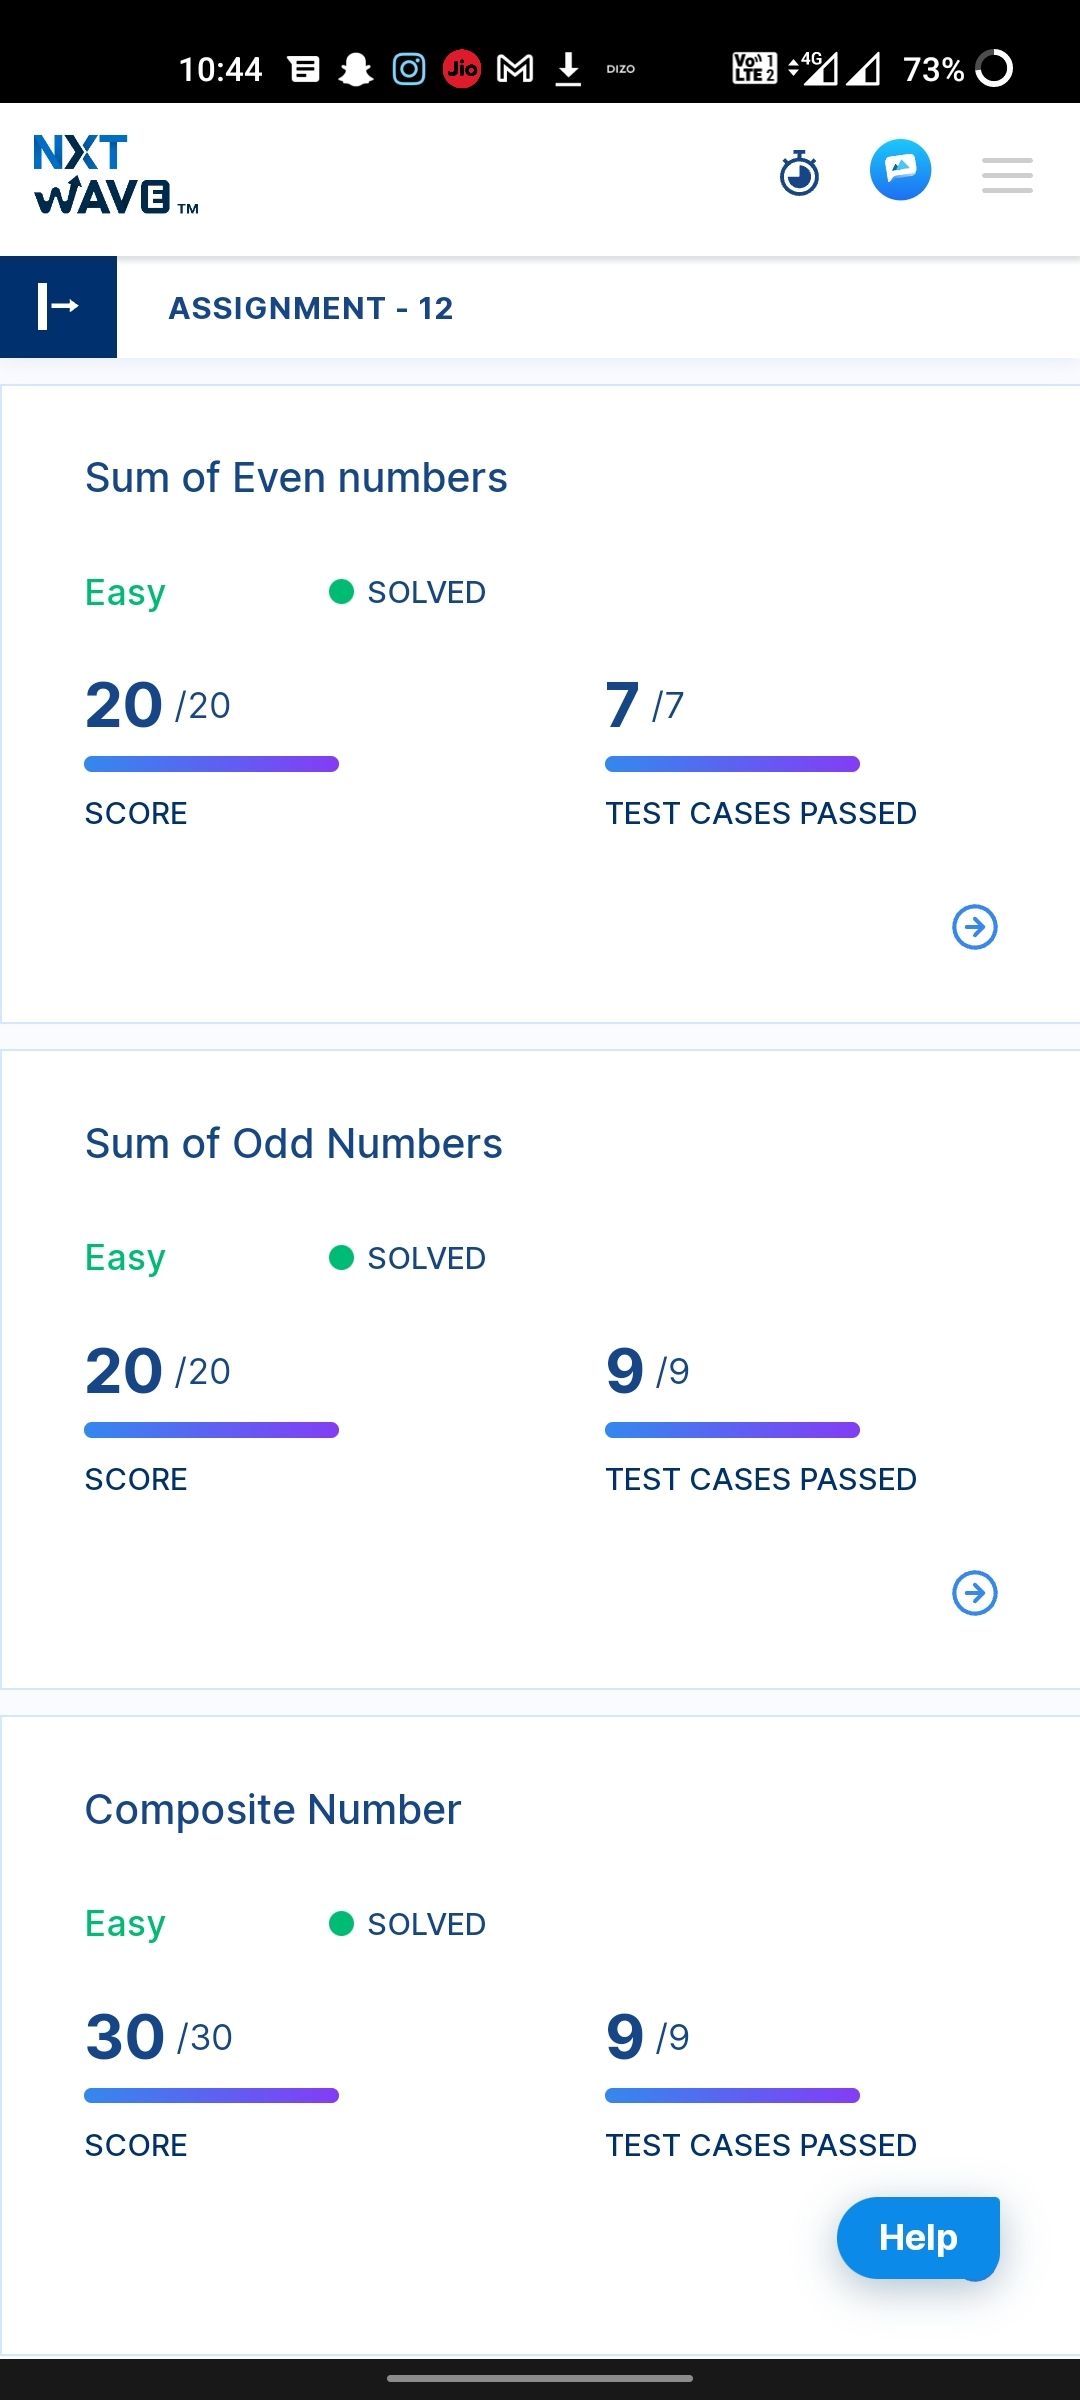Select the Sum of Even numbers title

coord(296,478)
